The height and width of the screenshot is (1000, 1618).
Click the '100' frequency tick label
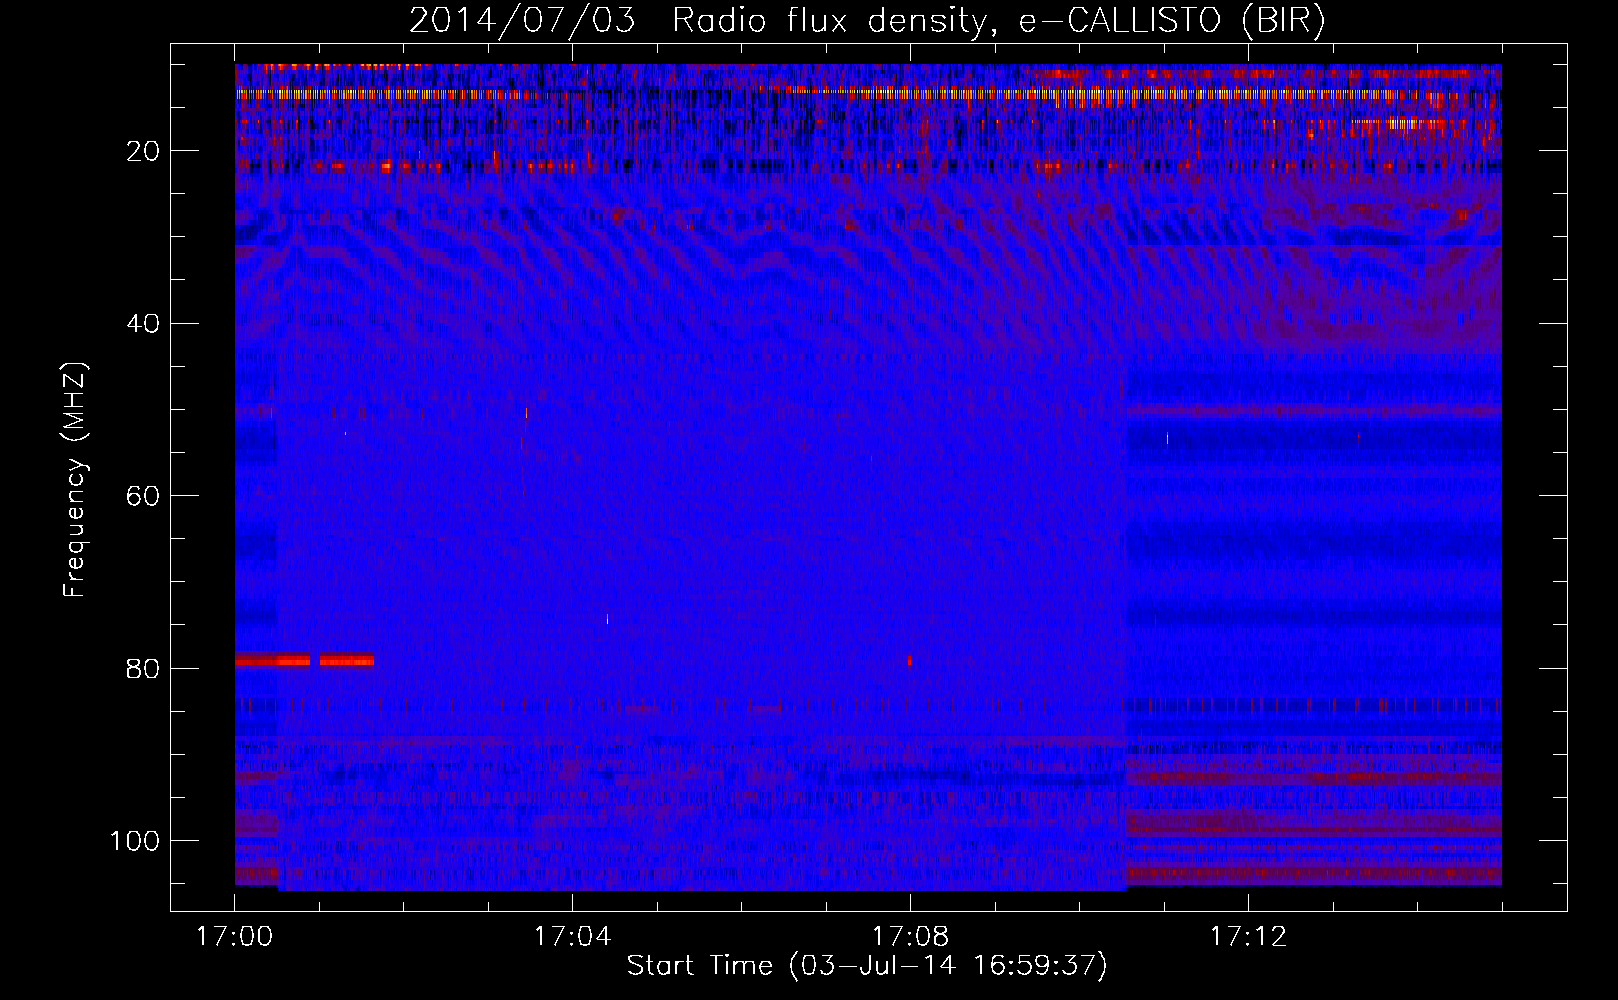click(x=136, y=841)
